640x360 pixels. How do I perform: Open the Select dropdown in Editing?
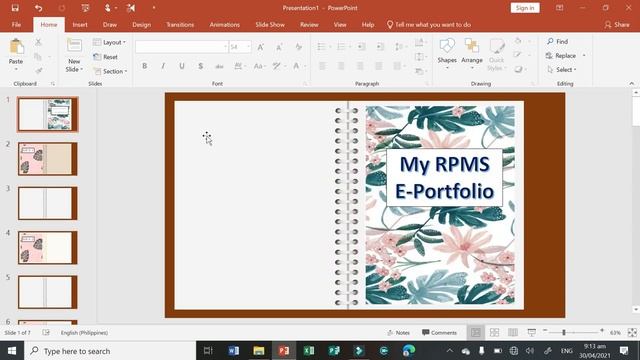pyautogui.click(x=561, y=70)
